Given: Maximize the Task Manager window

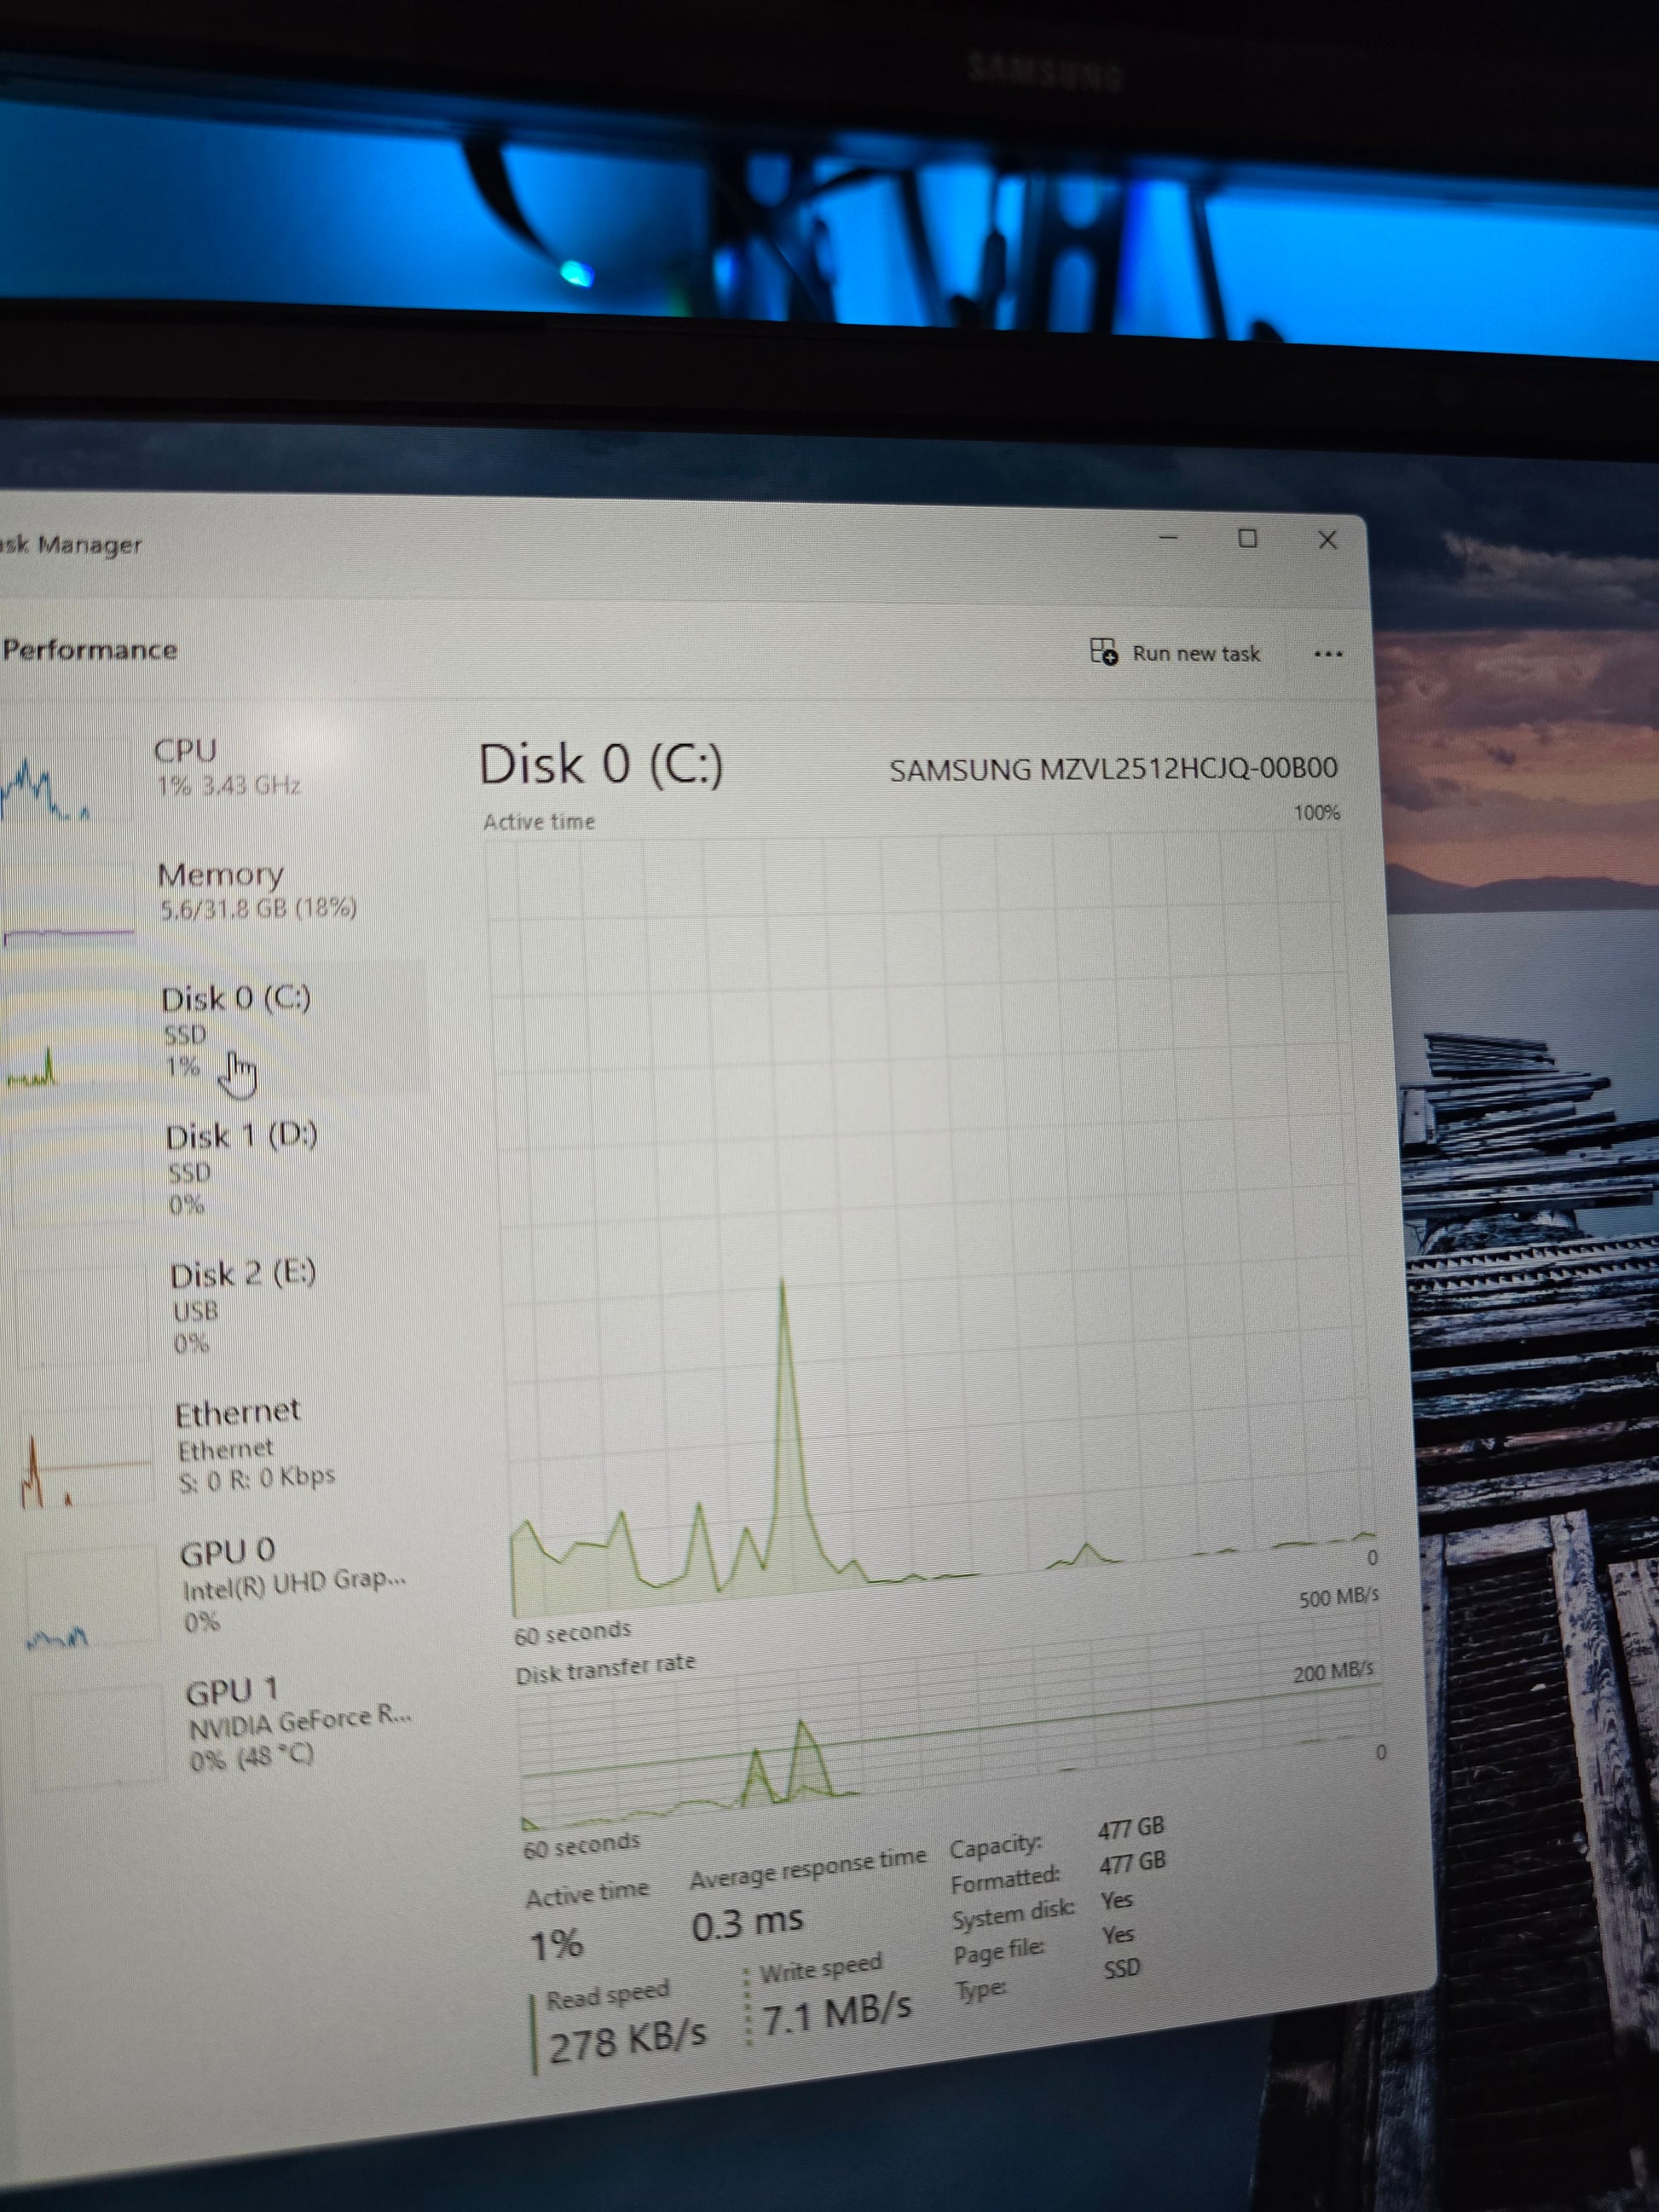Looking at the screenshot, I should [1247, 539].
